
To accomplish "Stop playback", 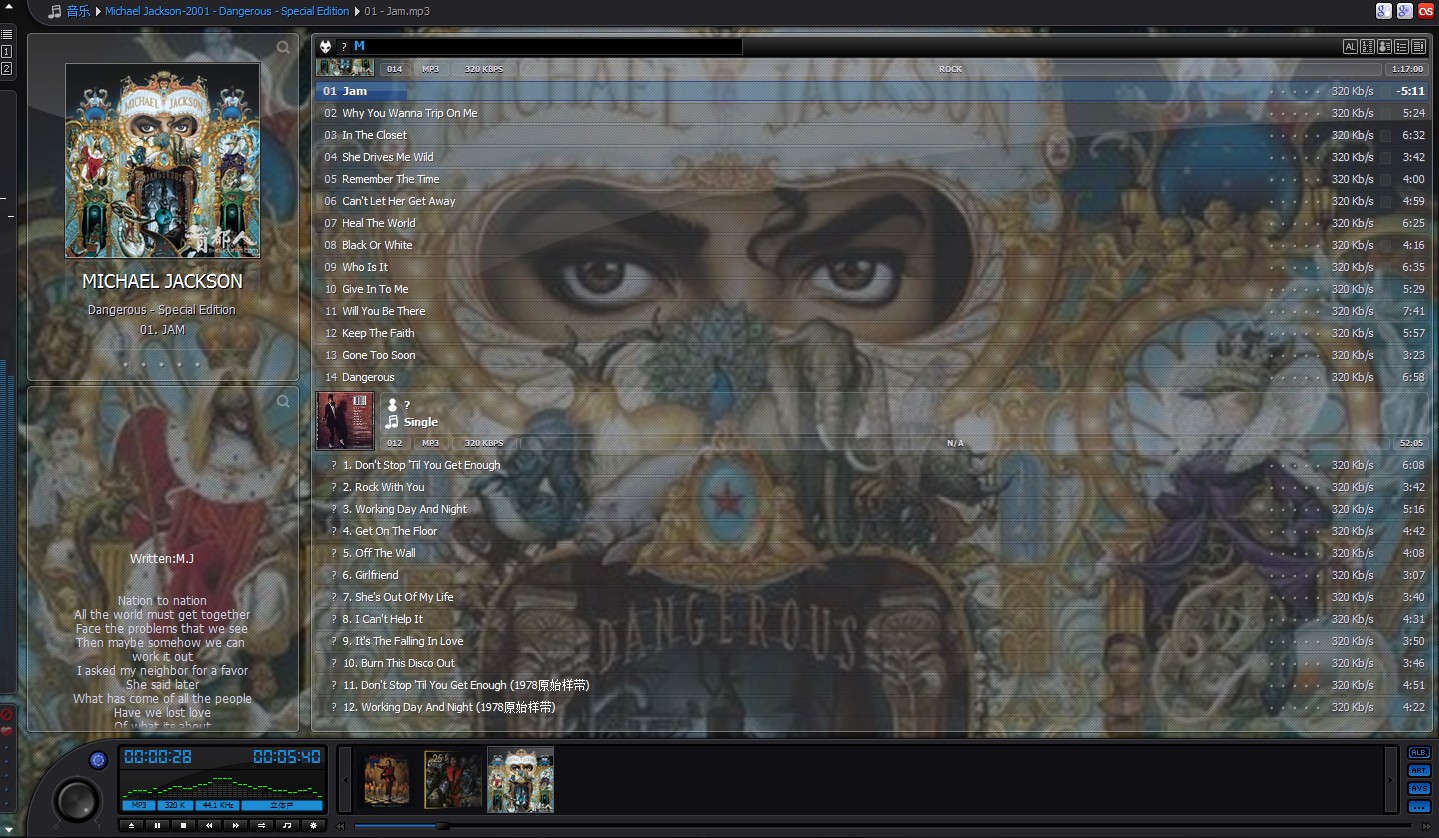I will click(183, 826).
